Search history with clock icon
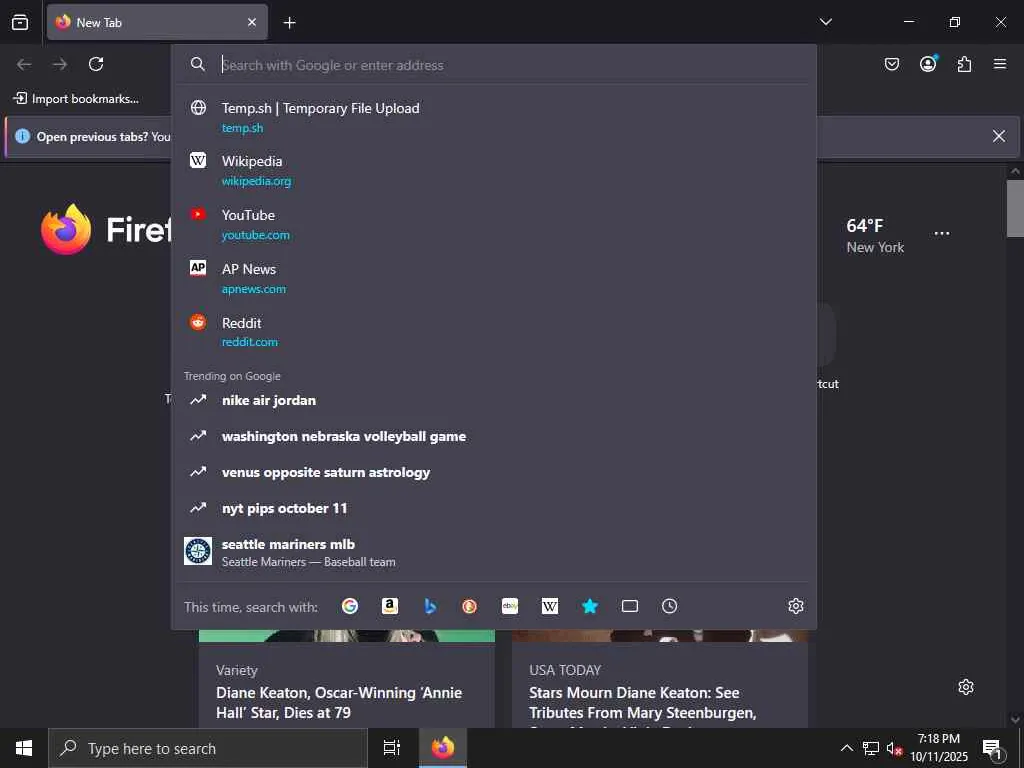This screenshot has width=1024, height=768. 669,606
